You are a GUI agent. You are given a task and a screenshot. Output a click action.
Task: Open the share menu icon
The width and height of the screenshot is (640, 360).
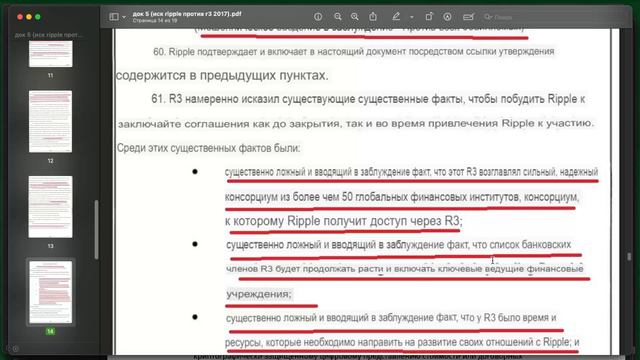pos(373,16)
